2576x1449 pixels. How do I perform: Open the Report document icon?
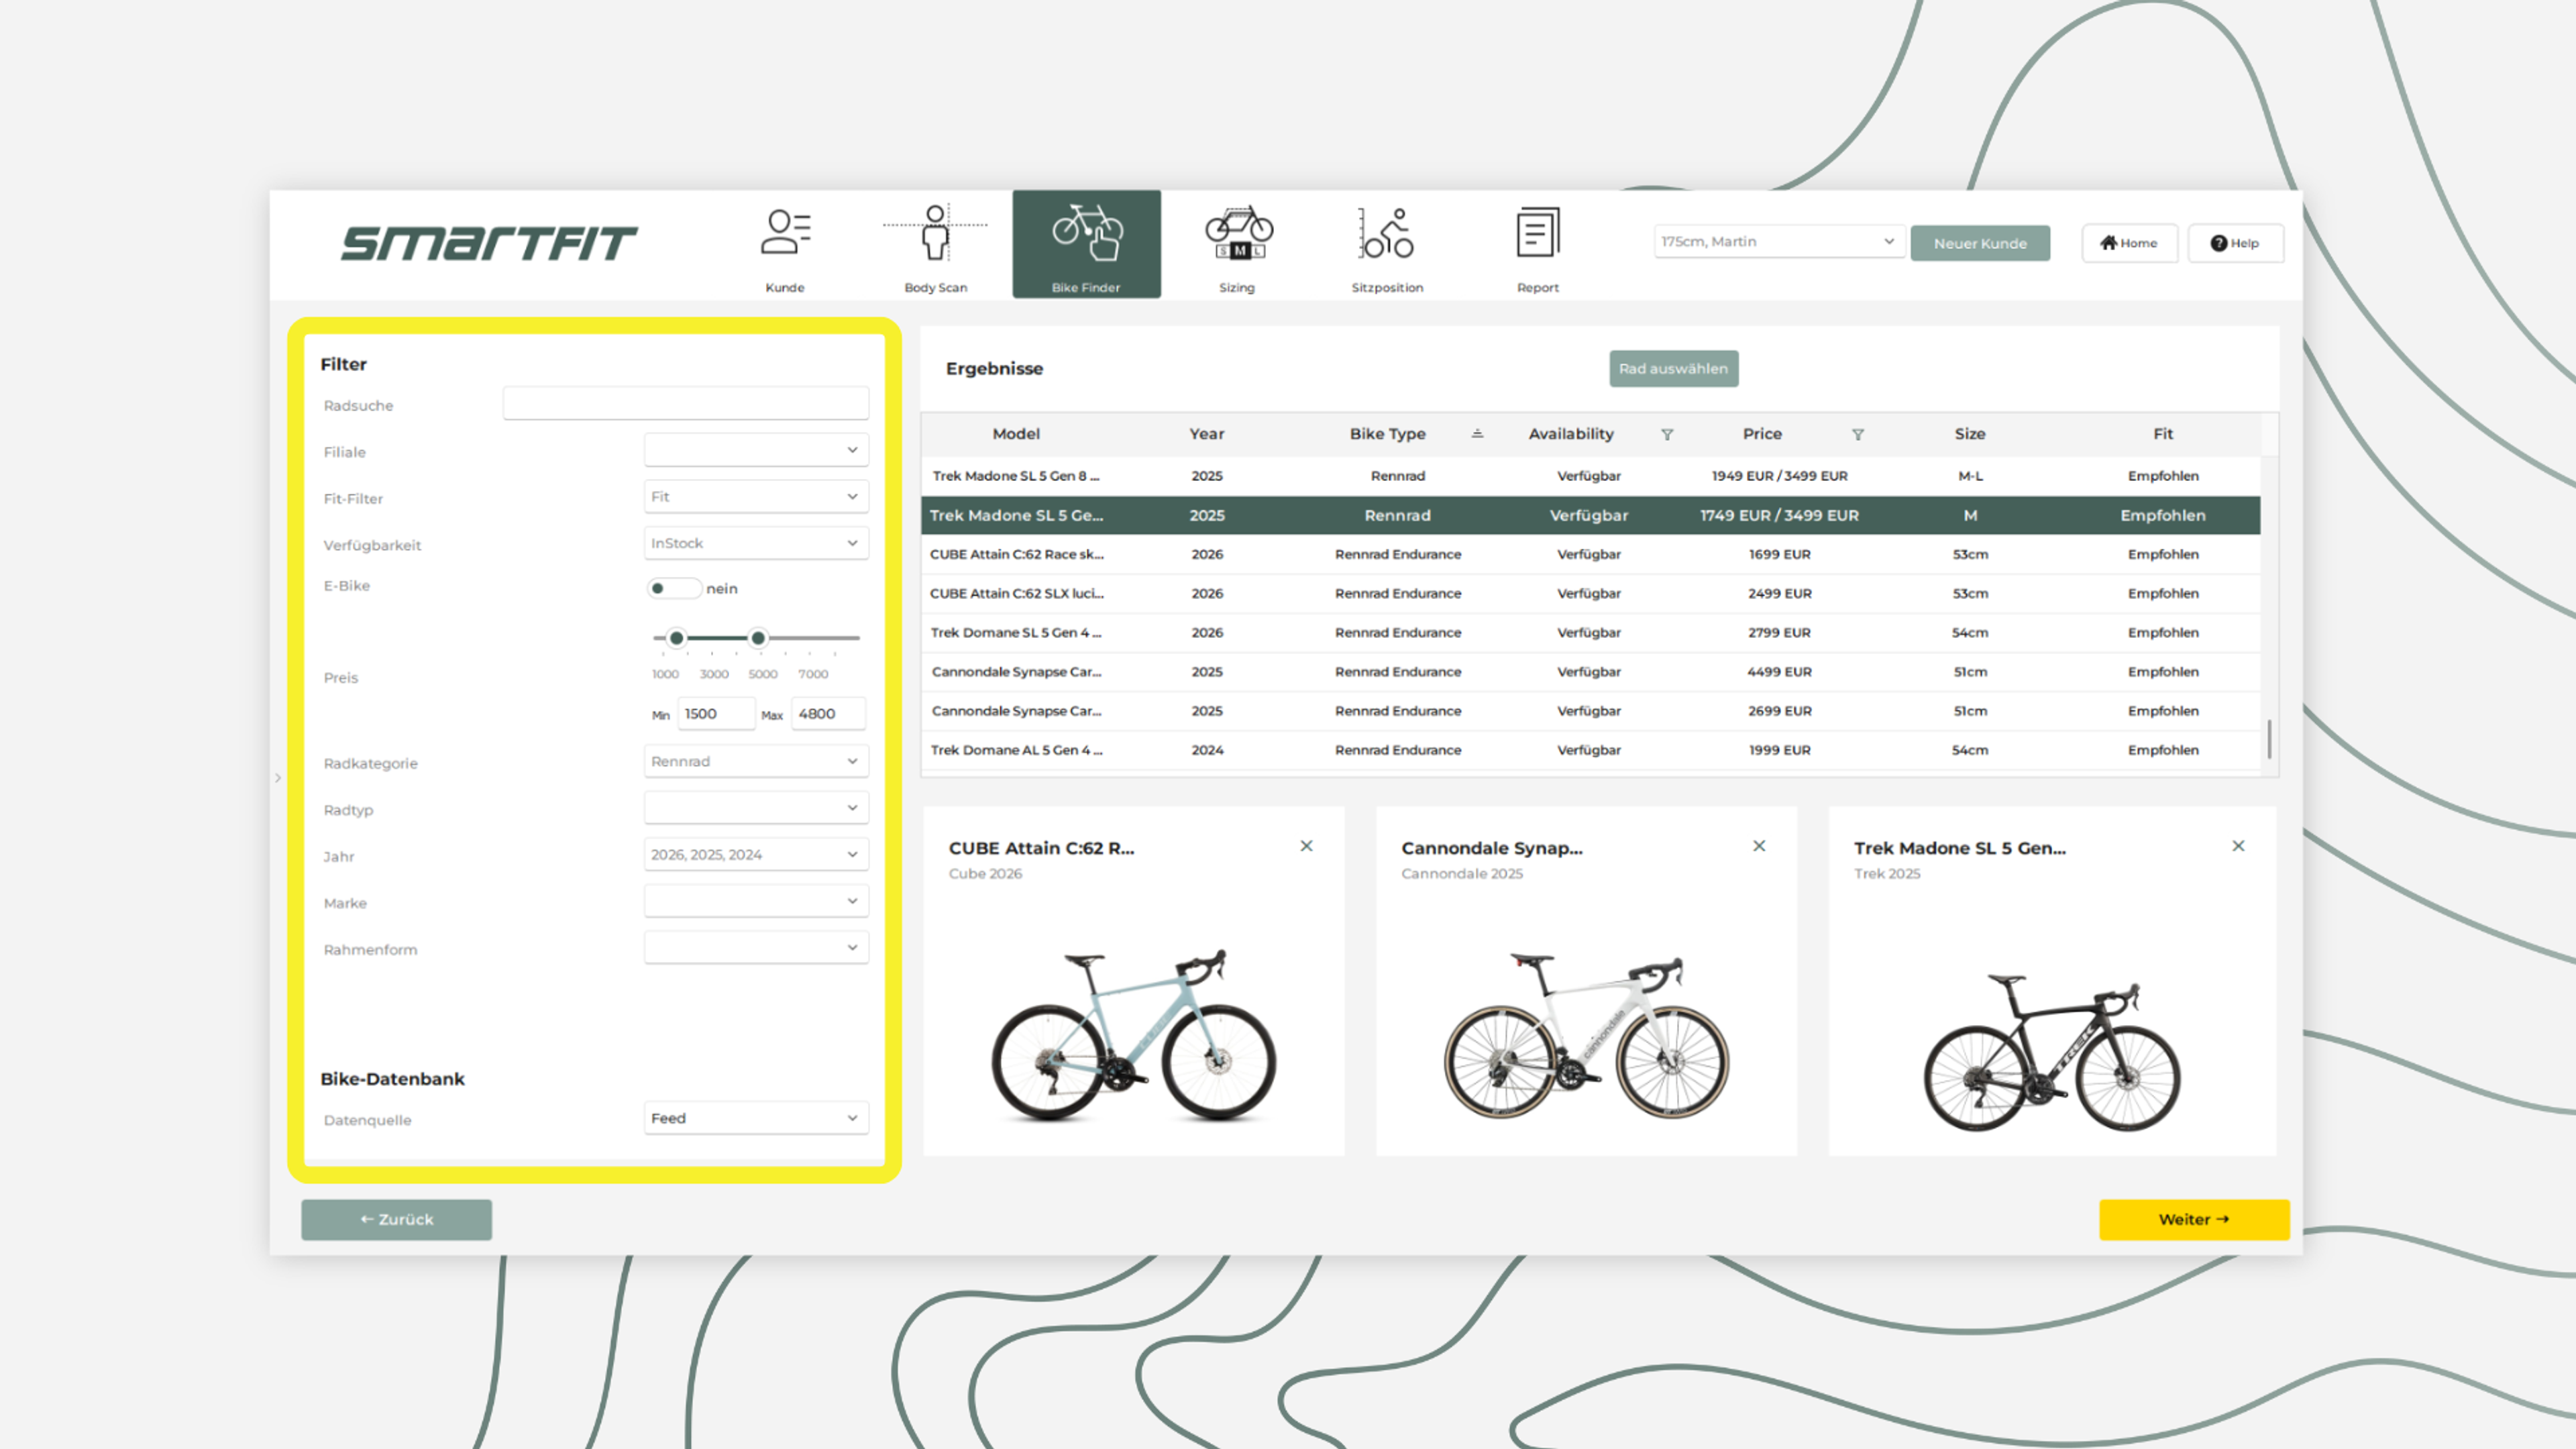pos(1537,233)
